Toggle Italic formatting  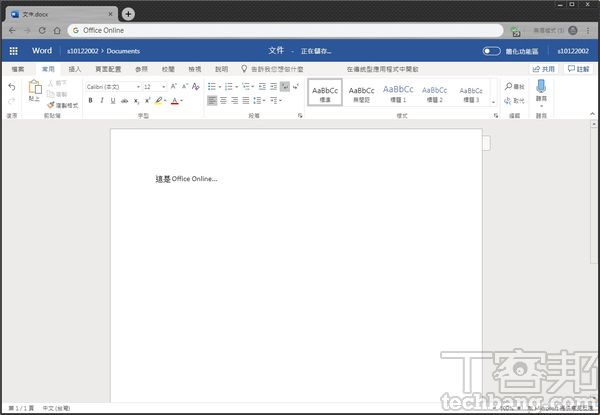click(x=102, y=101)
